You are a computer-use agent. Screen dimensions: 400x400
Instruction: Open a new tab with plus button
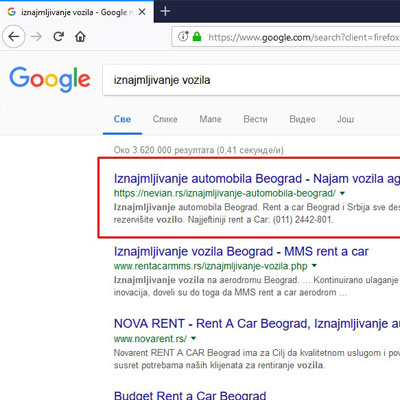point(165,11)
